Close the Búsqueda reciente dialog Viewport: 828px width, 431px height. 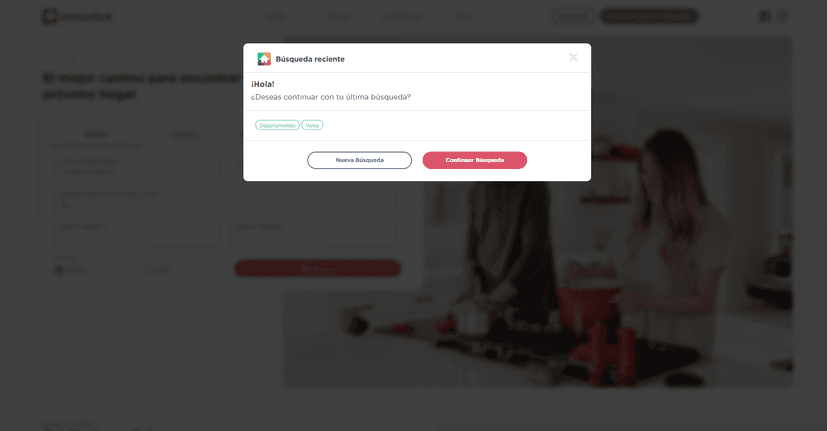point(573,58)
